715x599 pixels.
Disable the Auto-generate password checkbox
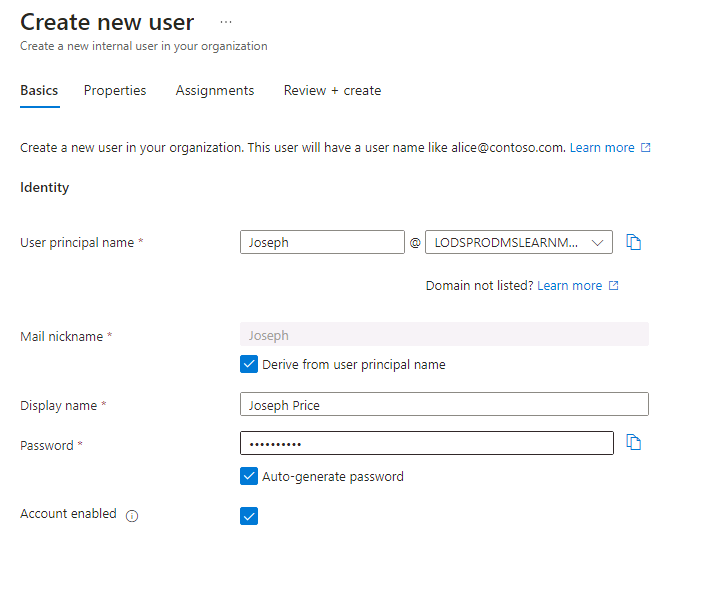point(249,476)
